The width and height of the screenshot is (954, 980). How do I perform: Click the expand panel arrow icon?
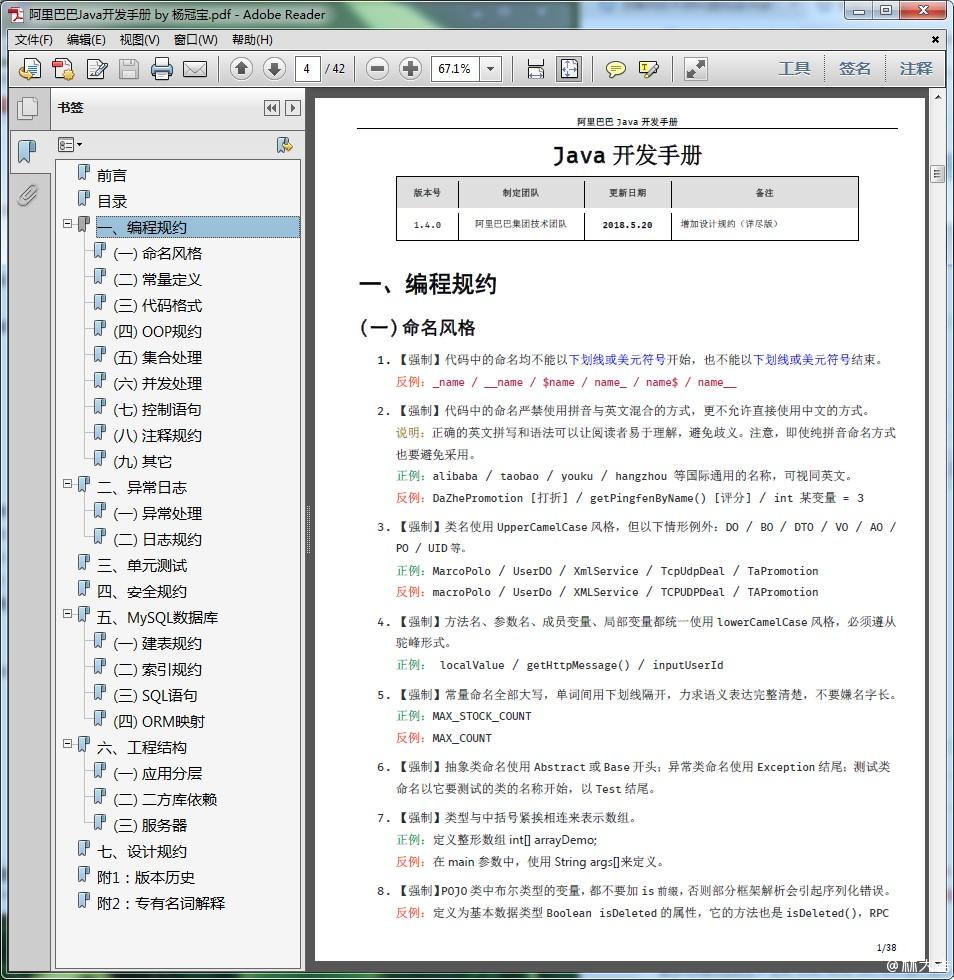(x=292, y=108)
